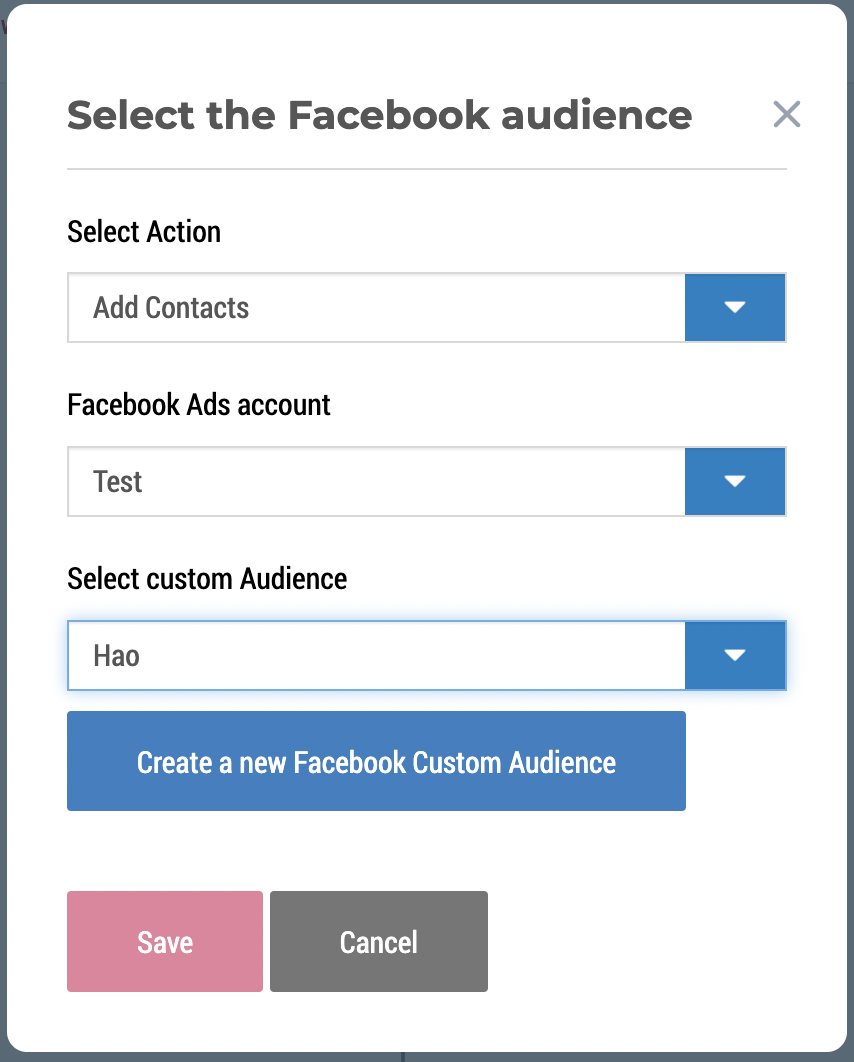
Task: Click the Select Action label
Action: coord(144,232)
